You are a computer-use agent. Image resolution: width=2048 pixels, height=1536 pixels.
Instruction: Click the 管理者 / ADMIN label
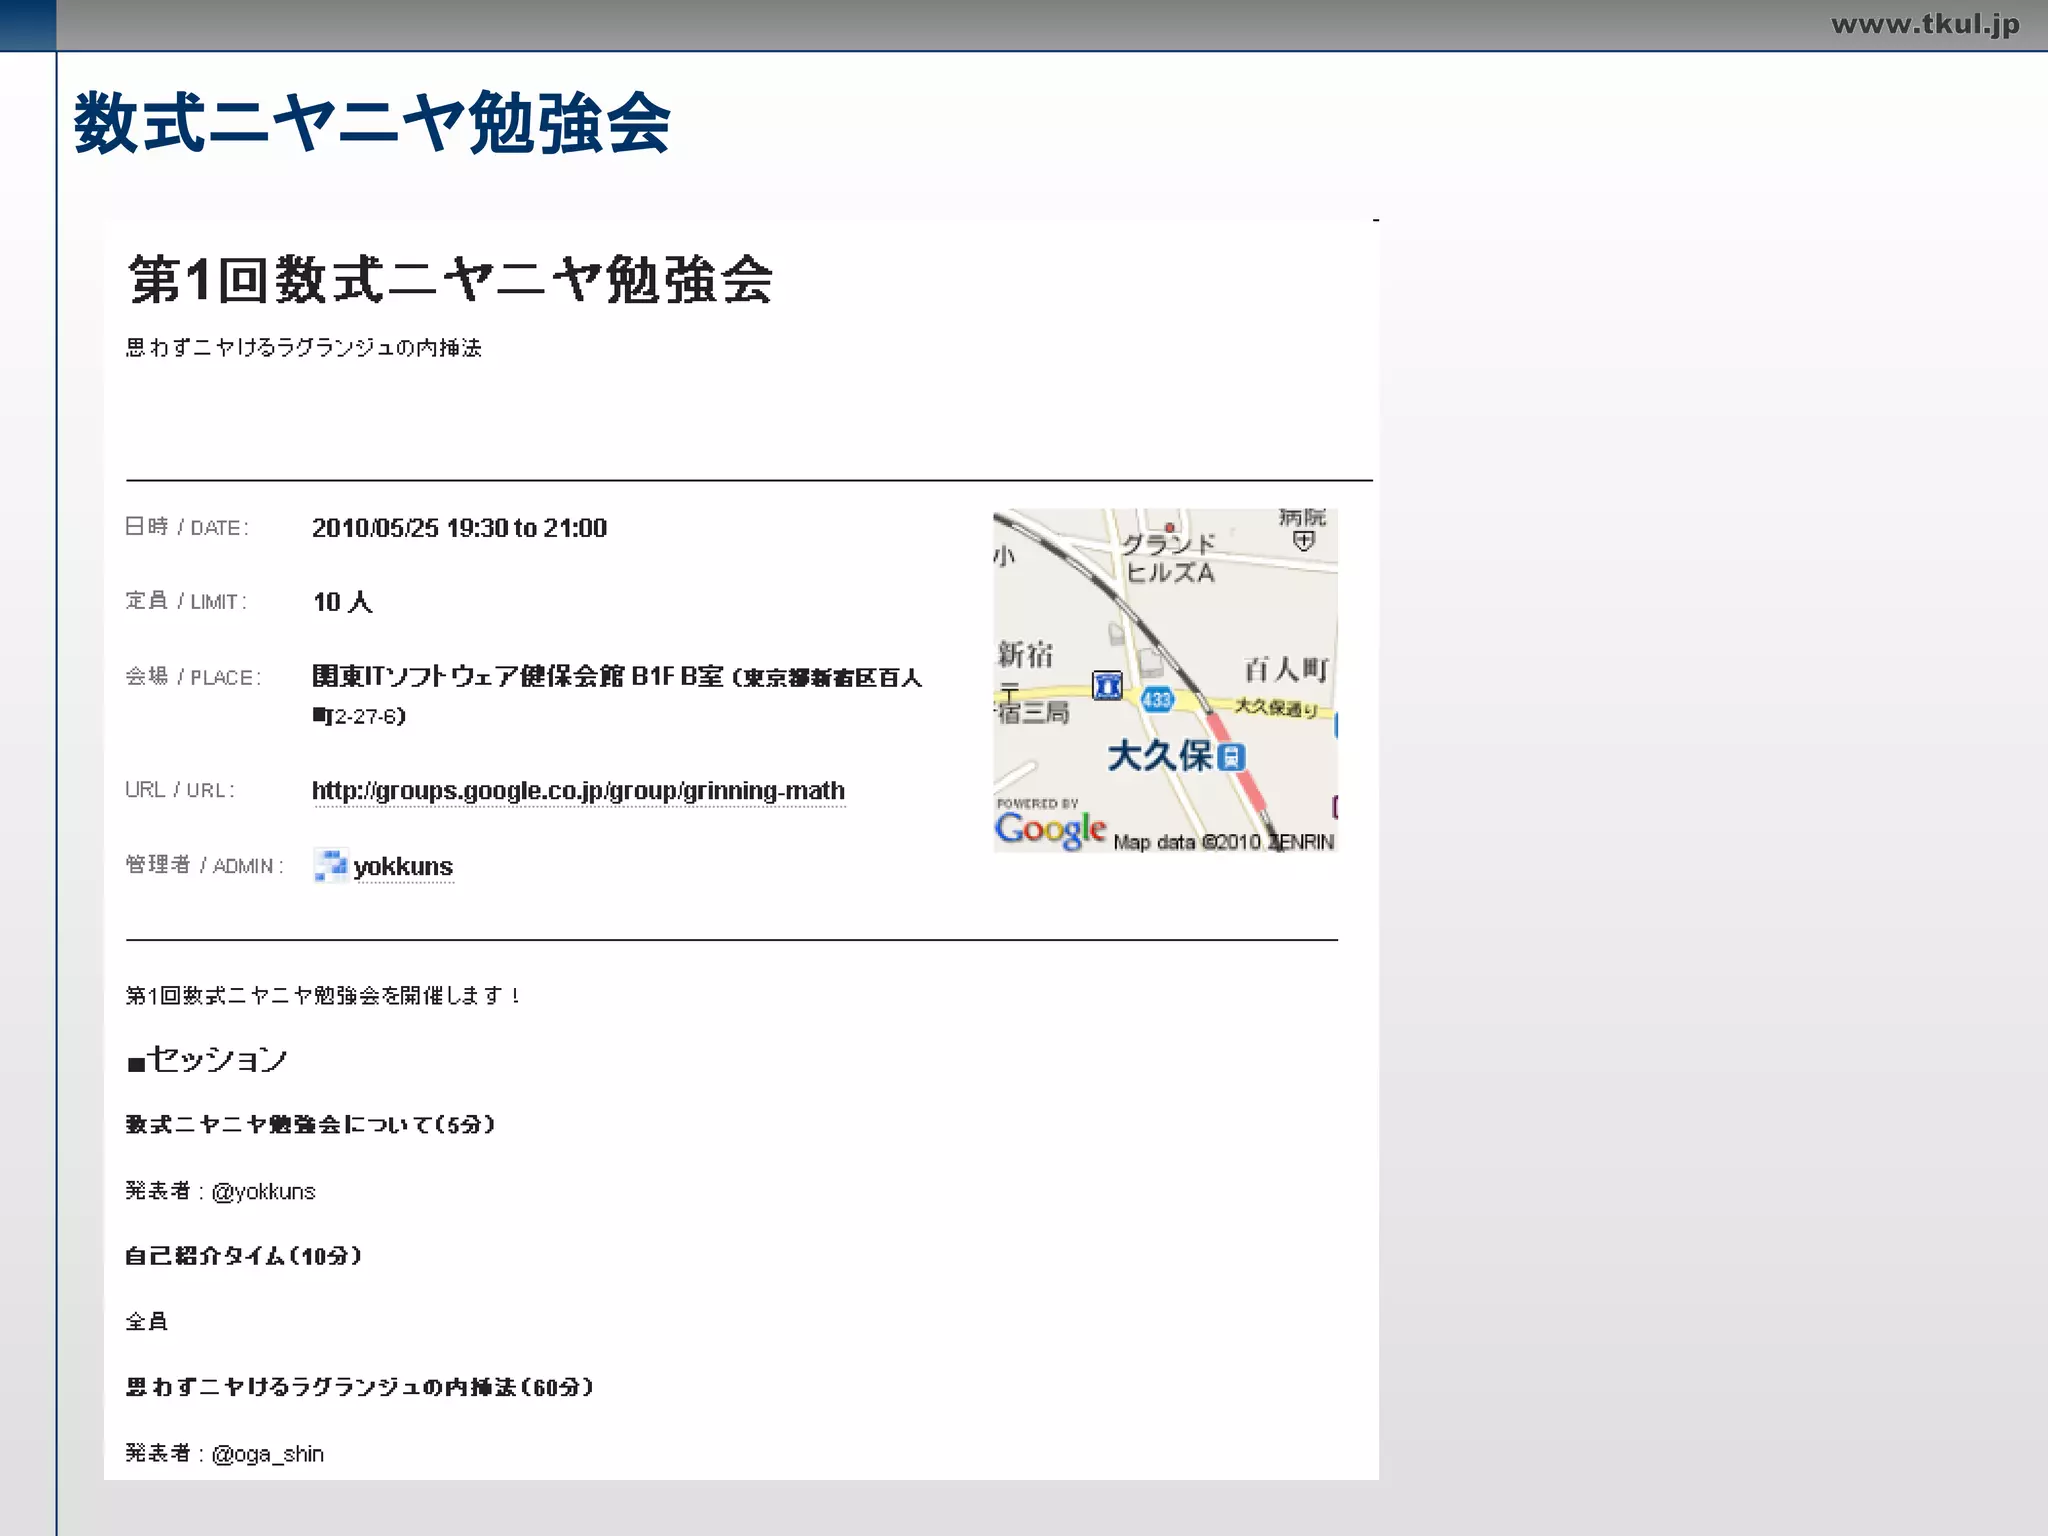coord(204,865)
